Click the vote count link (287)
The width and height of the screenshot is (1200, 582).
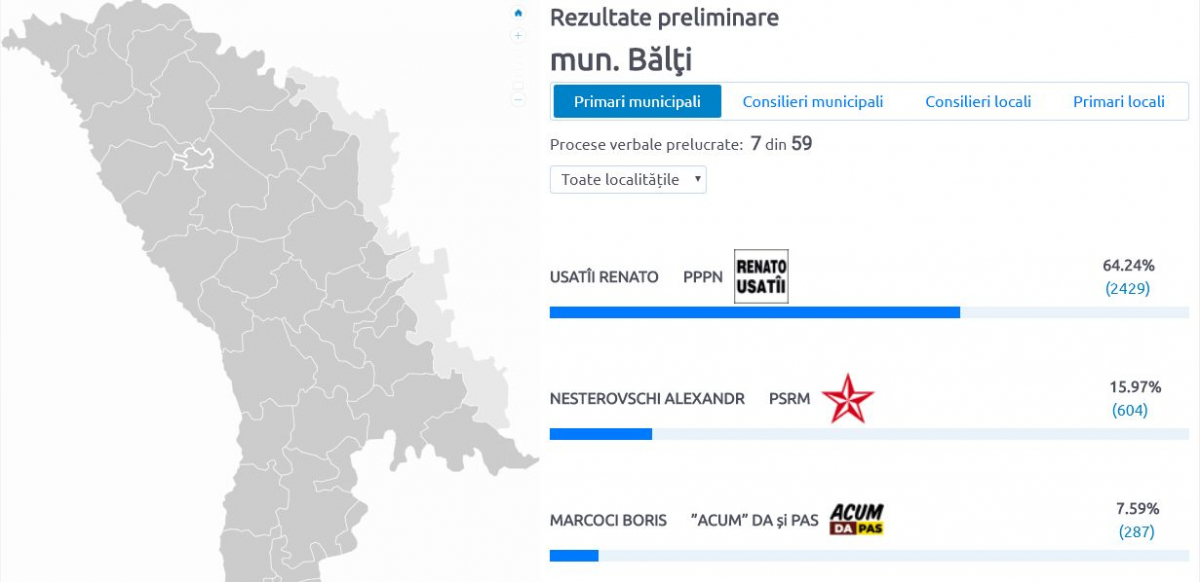(x=1136, y=532)
